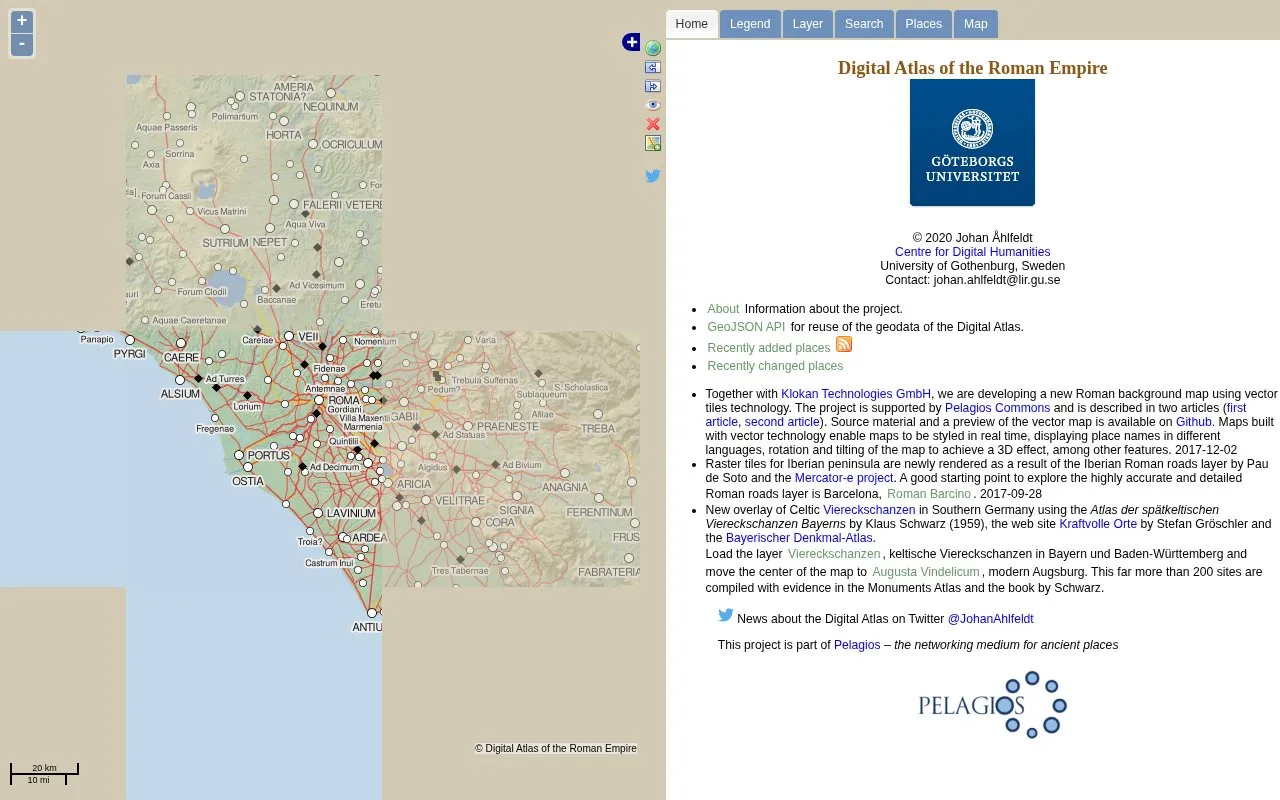Open the GeoJSON API link
This screenshot has height=800, width=1280.
(746, 327)
